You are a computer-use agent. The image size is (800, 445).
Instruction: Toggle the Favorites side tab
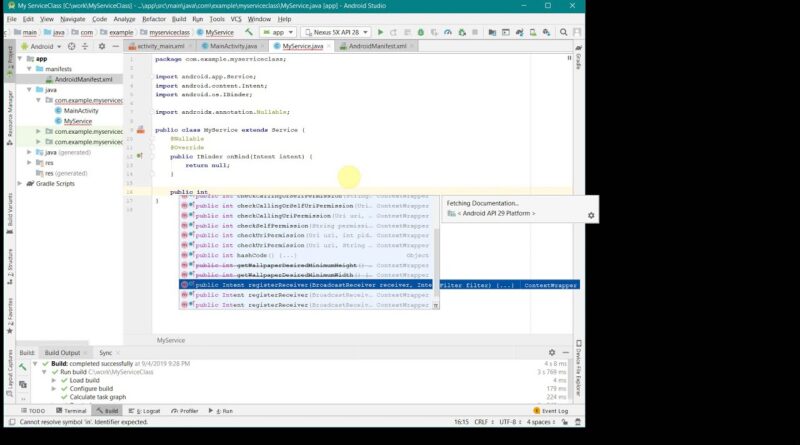click(x=10, y=316)
